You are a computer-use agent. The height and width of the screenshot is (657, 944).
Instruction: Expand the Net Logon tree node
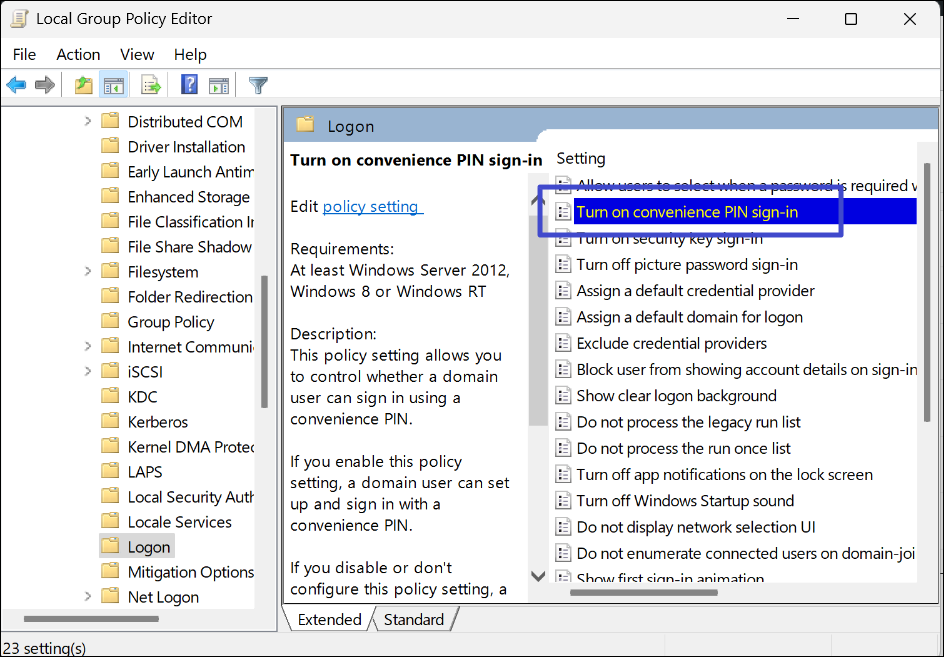(88, 597)
